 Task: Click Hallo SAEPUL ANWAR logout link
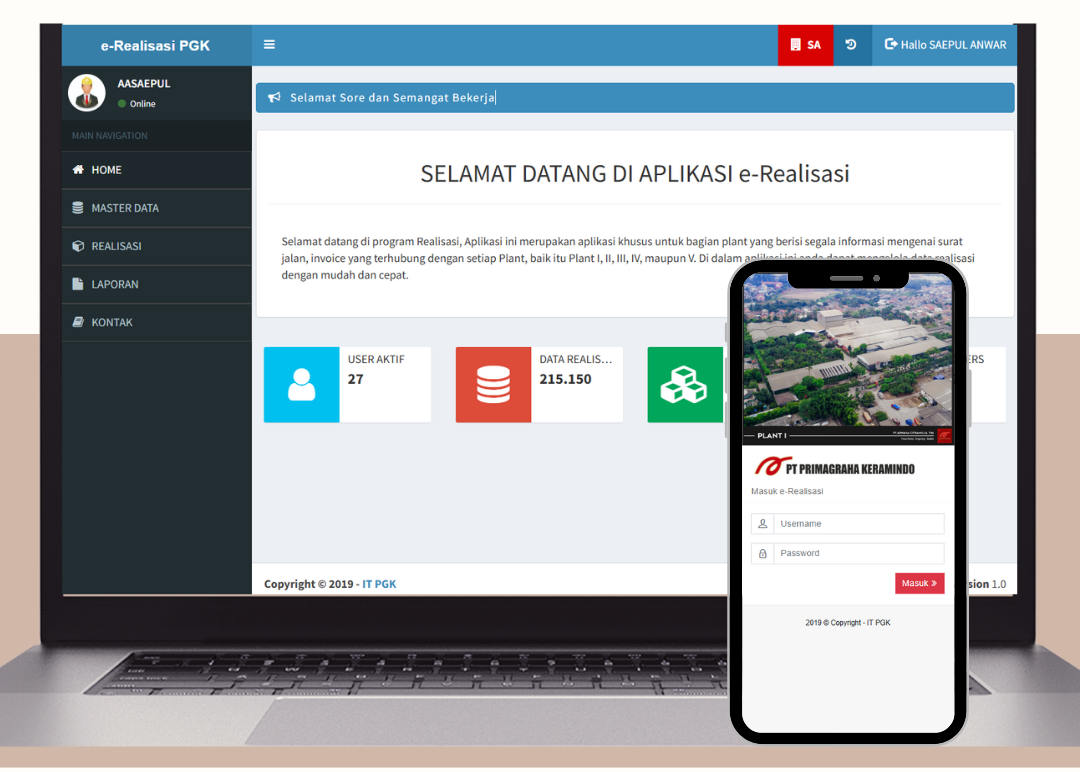[945, 45]
